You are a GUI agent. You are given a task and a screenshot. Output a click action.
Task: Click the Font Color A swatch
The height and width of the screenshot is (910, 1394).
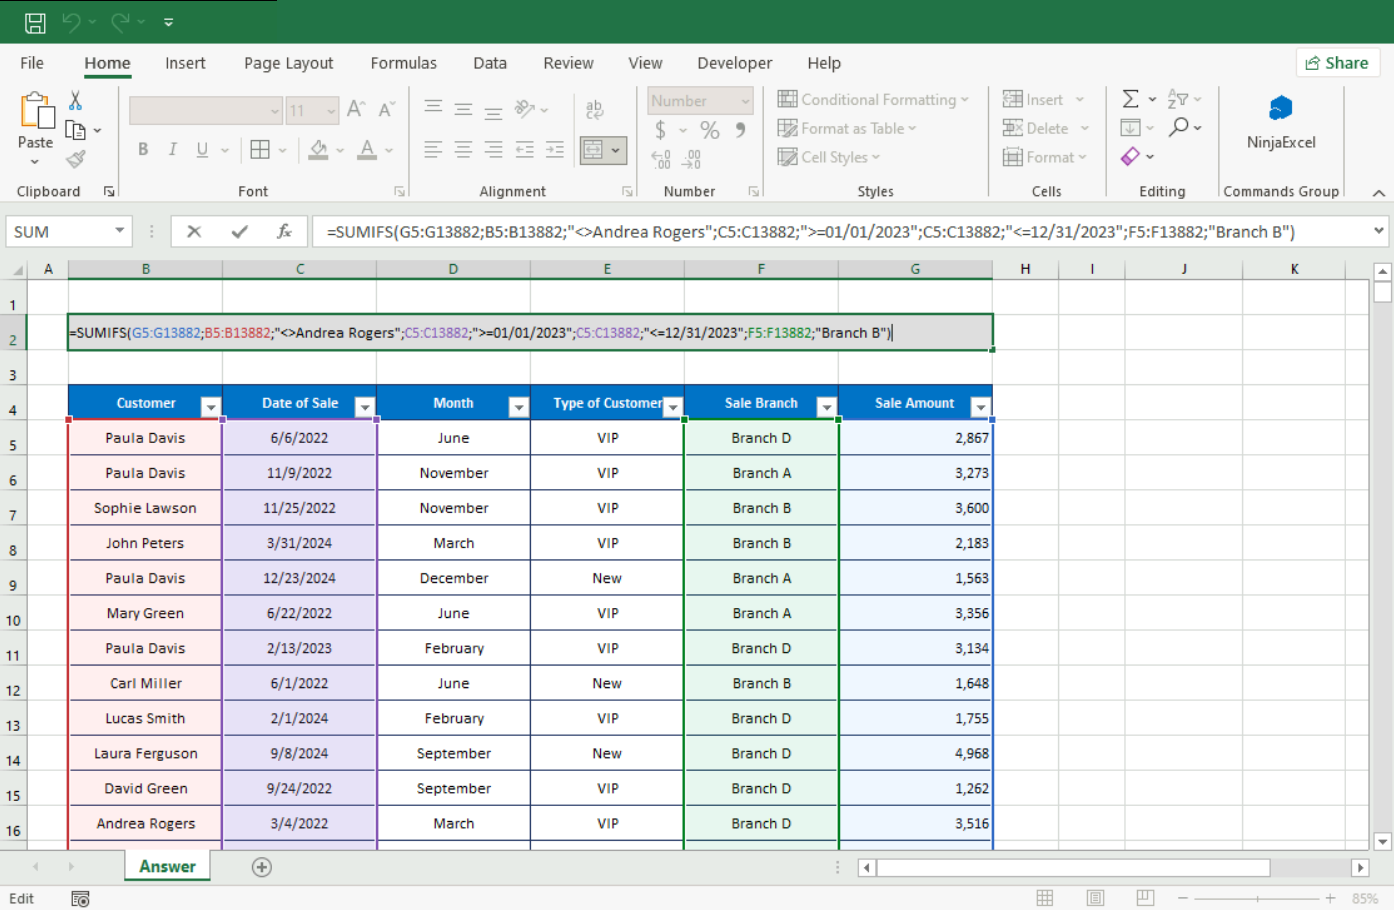(x=367, y=150)
